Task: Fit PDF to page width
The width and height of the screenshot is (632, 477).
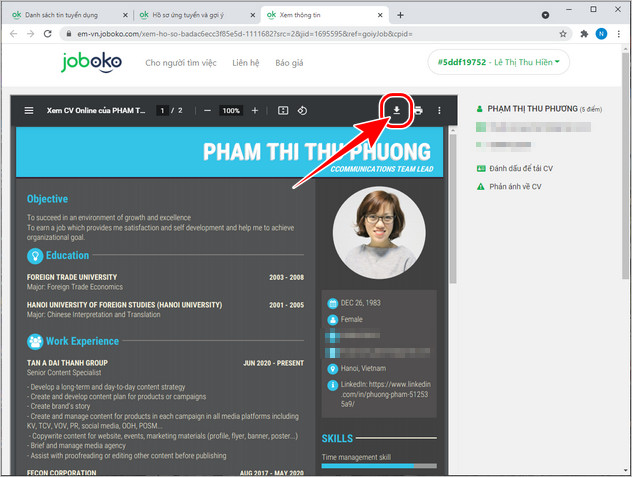Action: click(283, 110)
